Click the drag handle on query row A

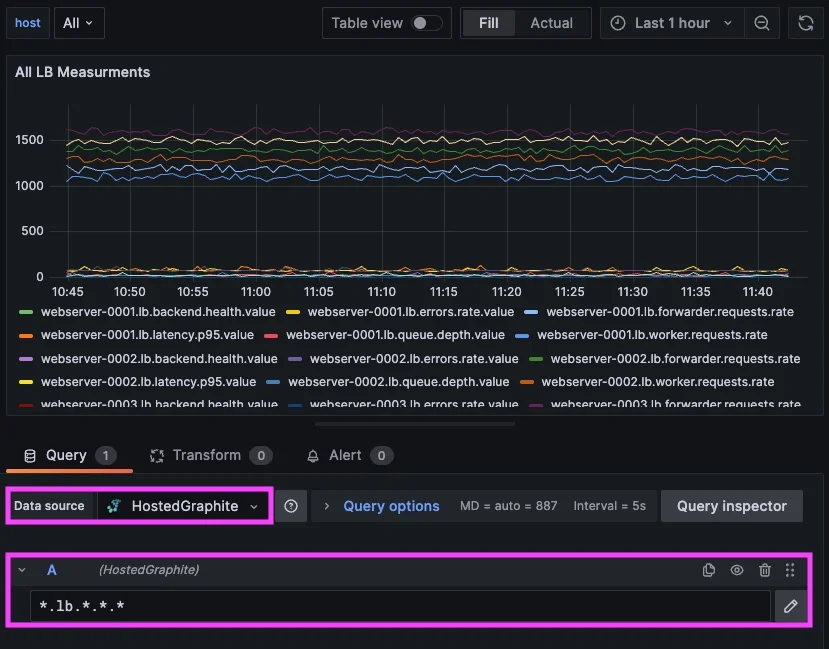(x=790, y=570)
